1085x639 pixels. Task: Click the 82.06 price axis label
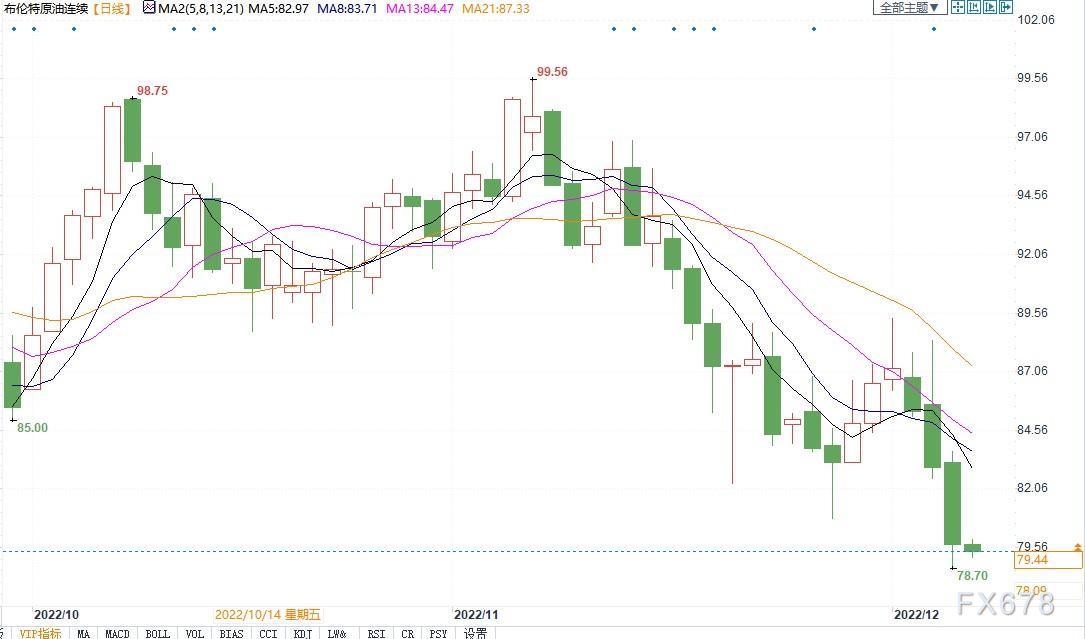pos(1032,487)
